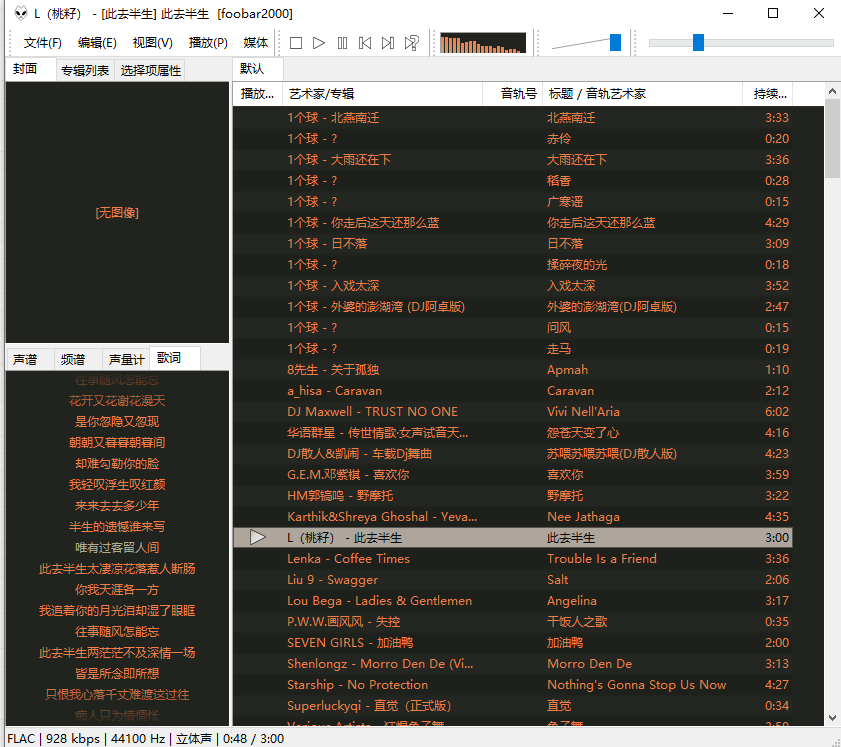The height and width of the screenshot is (747, 841).
Task: Click the seek bar slider handle
Action: click(698, 43)
